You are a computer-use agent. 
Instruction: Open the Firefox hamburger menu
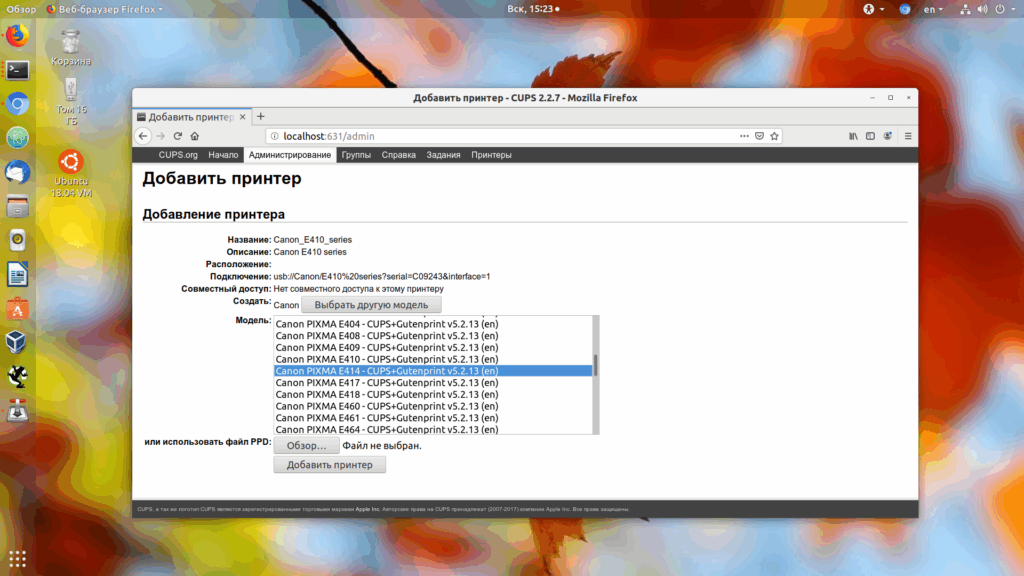click(x=908, y=136)
